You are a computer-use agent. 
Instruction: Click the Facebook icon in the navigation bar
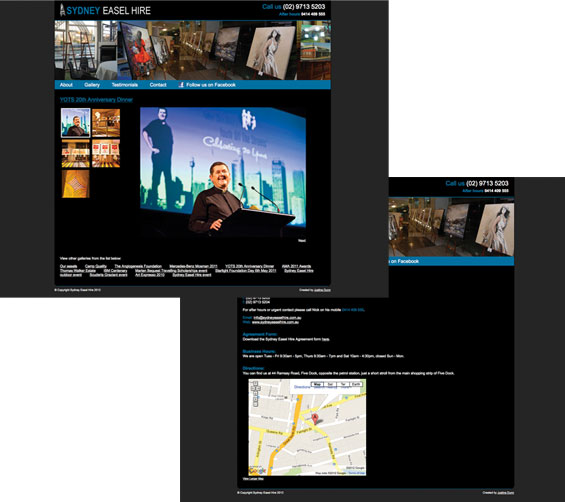pyautogui.click(x=181, y=85)
